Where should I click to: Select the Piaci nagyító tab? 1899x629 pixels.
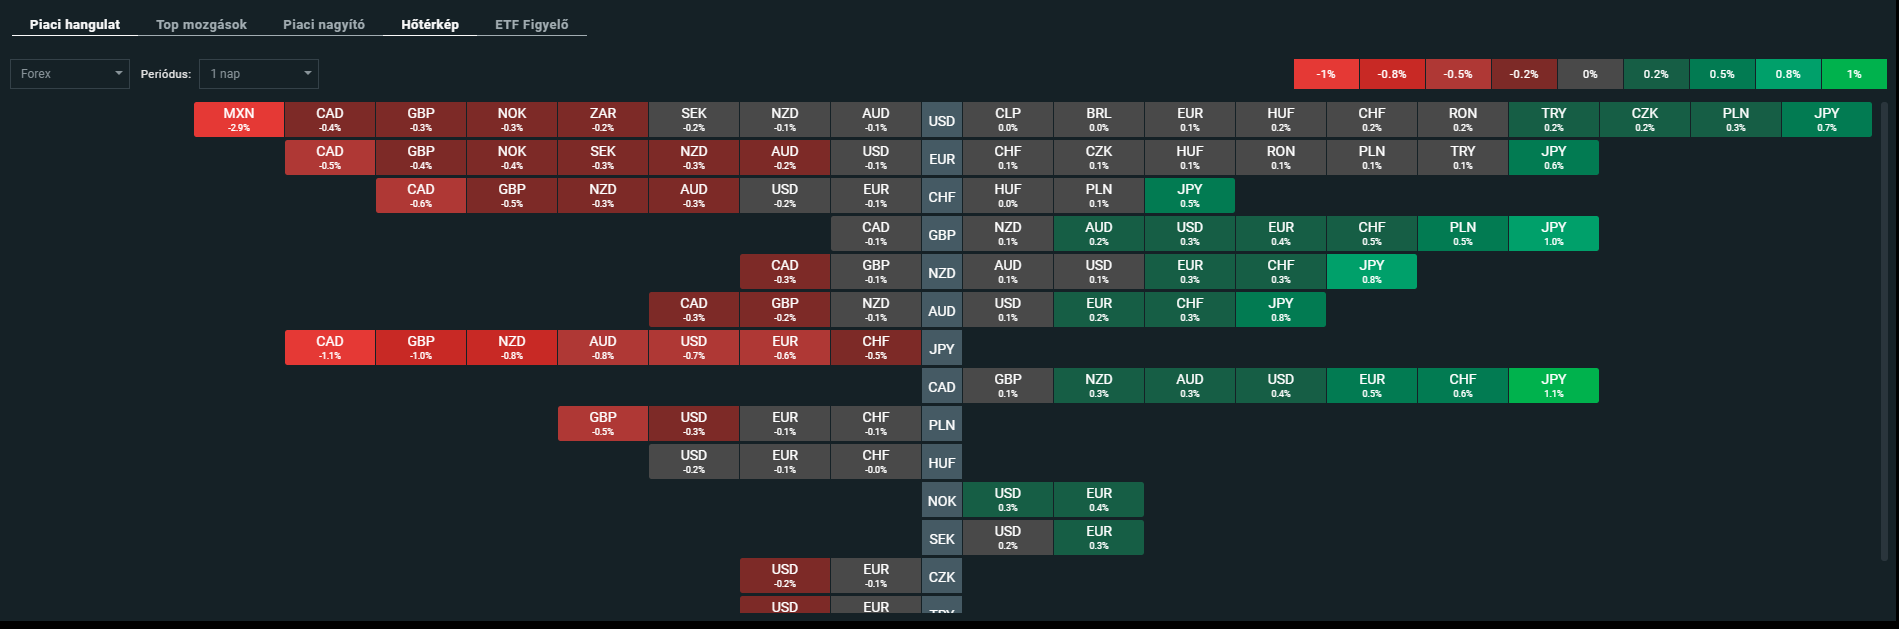coord(324,24)
